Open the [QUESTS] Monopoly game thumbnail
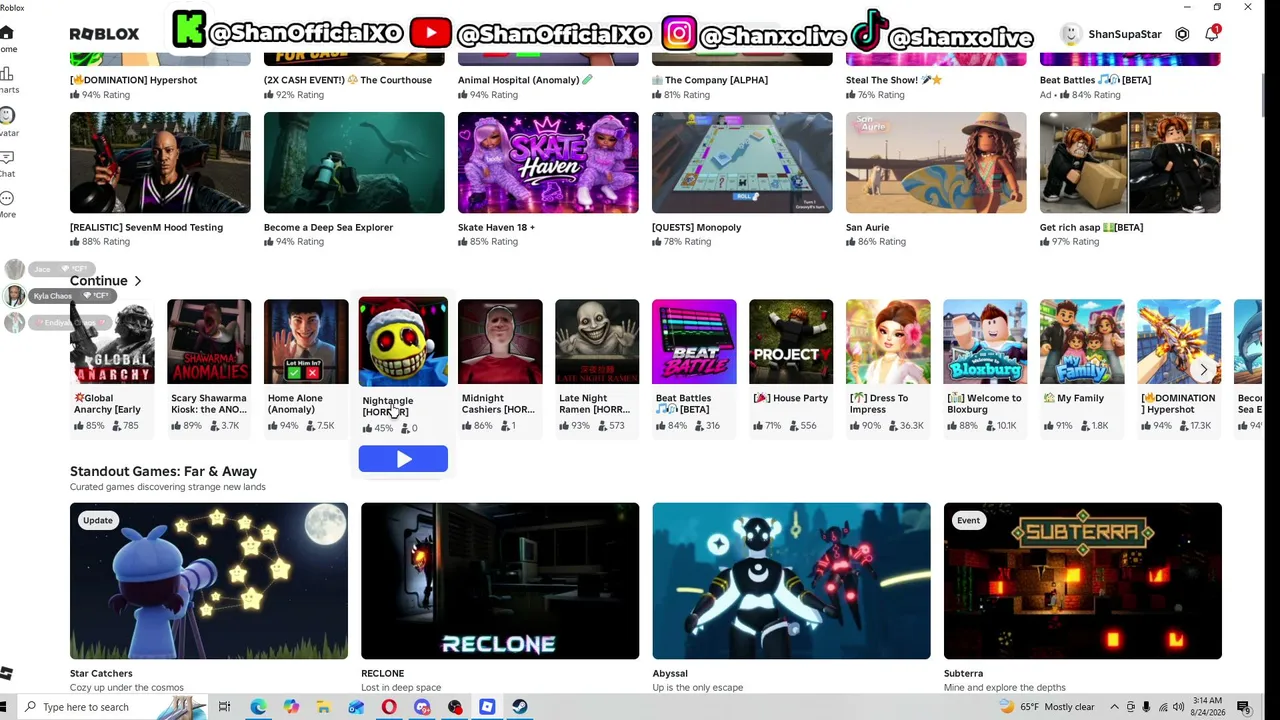The height and width of the screenshot is (720, 1280). point(742,163)
